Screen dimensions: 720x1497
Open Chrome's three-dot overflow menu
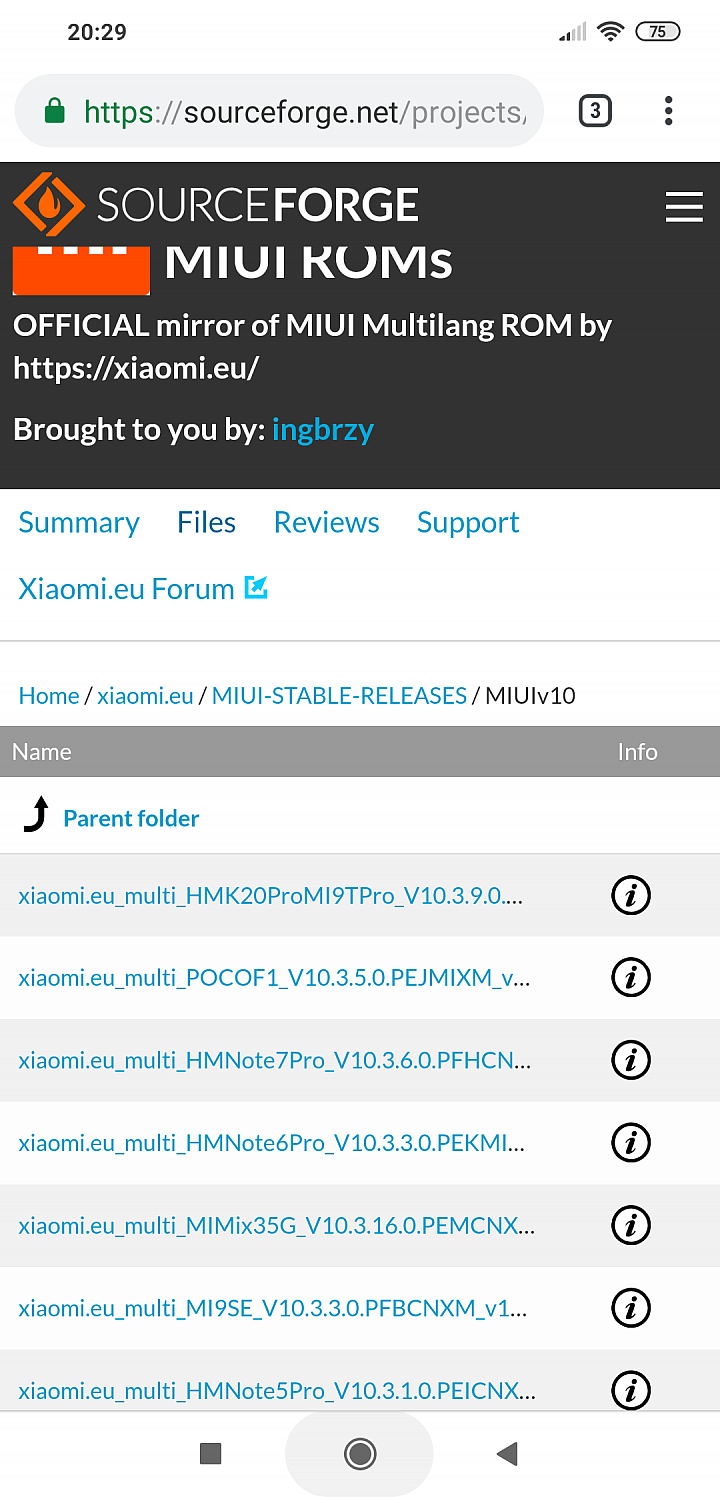click(668, 111)
